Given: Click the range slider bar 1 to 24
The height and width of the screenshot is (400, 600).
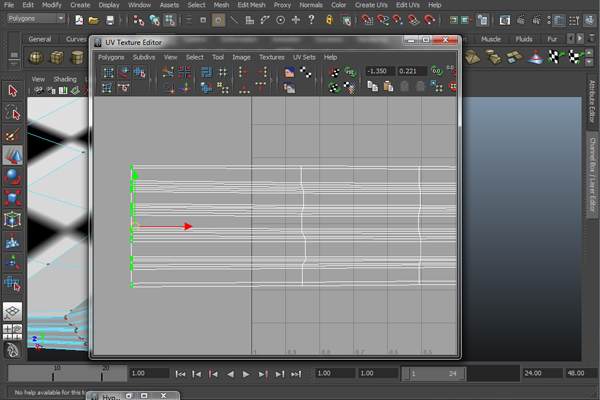Looking at the screenshot, I should point(433,374).
